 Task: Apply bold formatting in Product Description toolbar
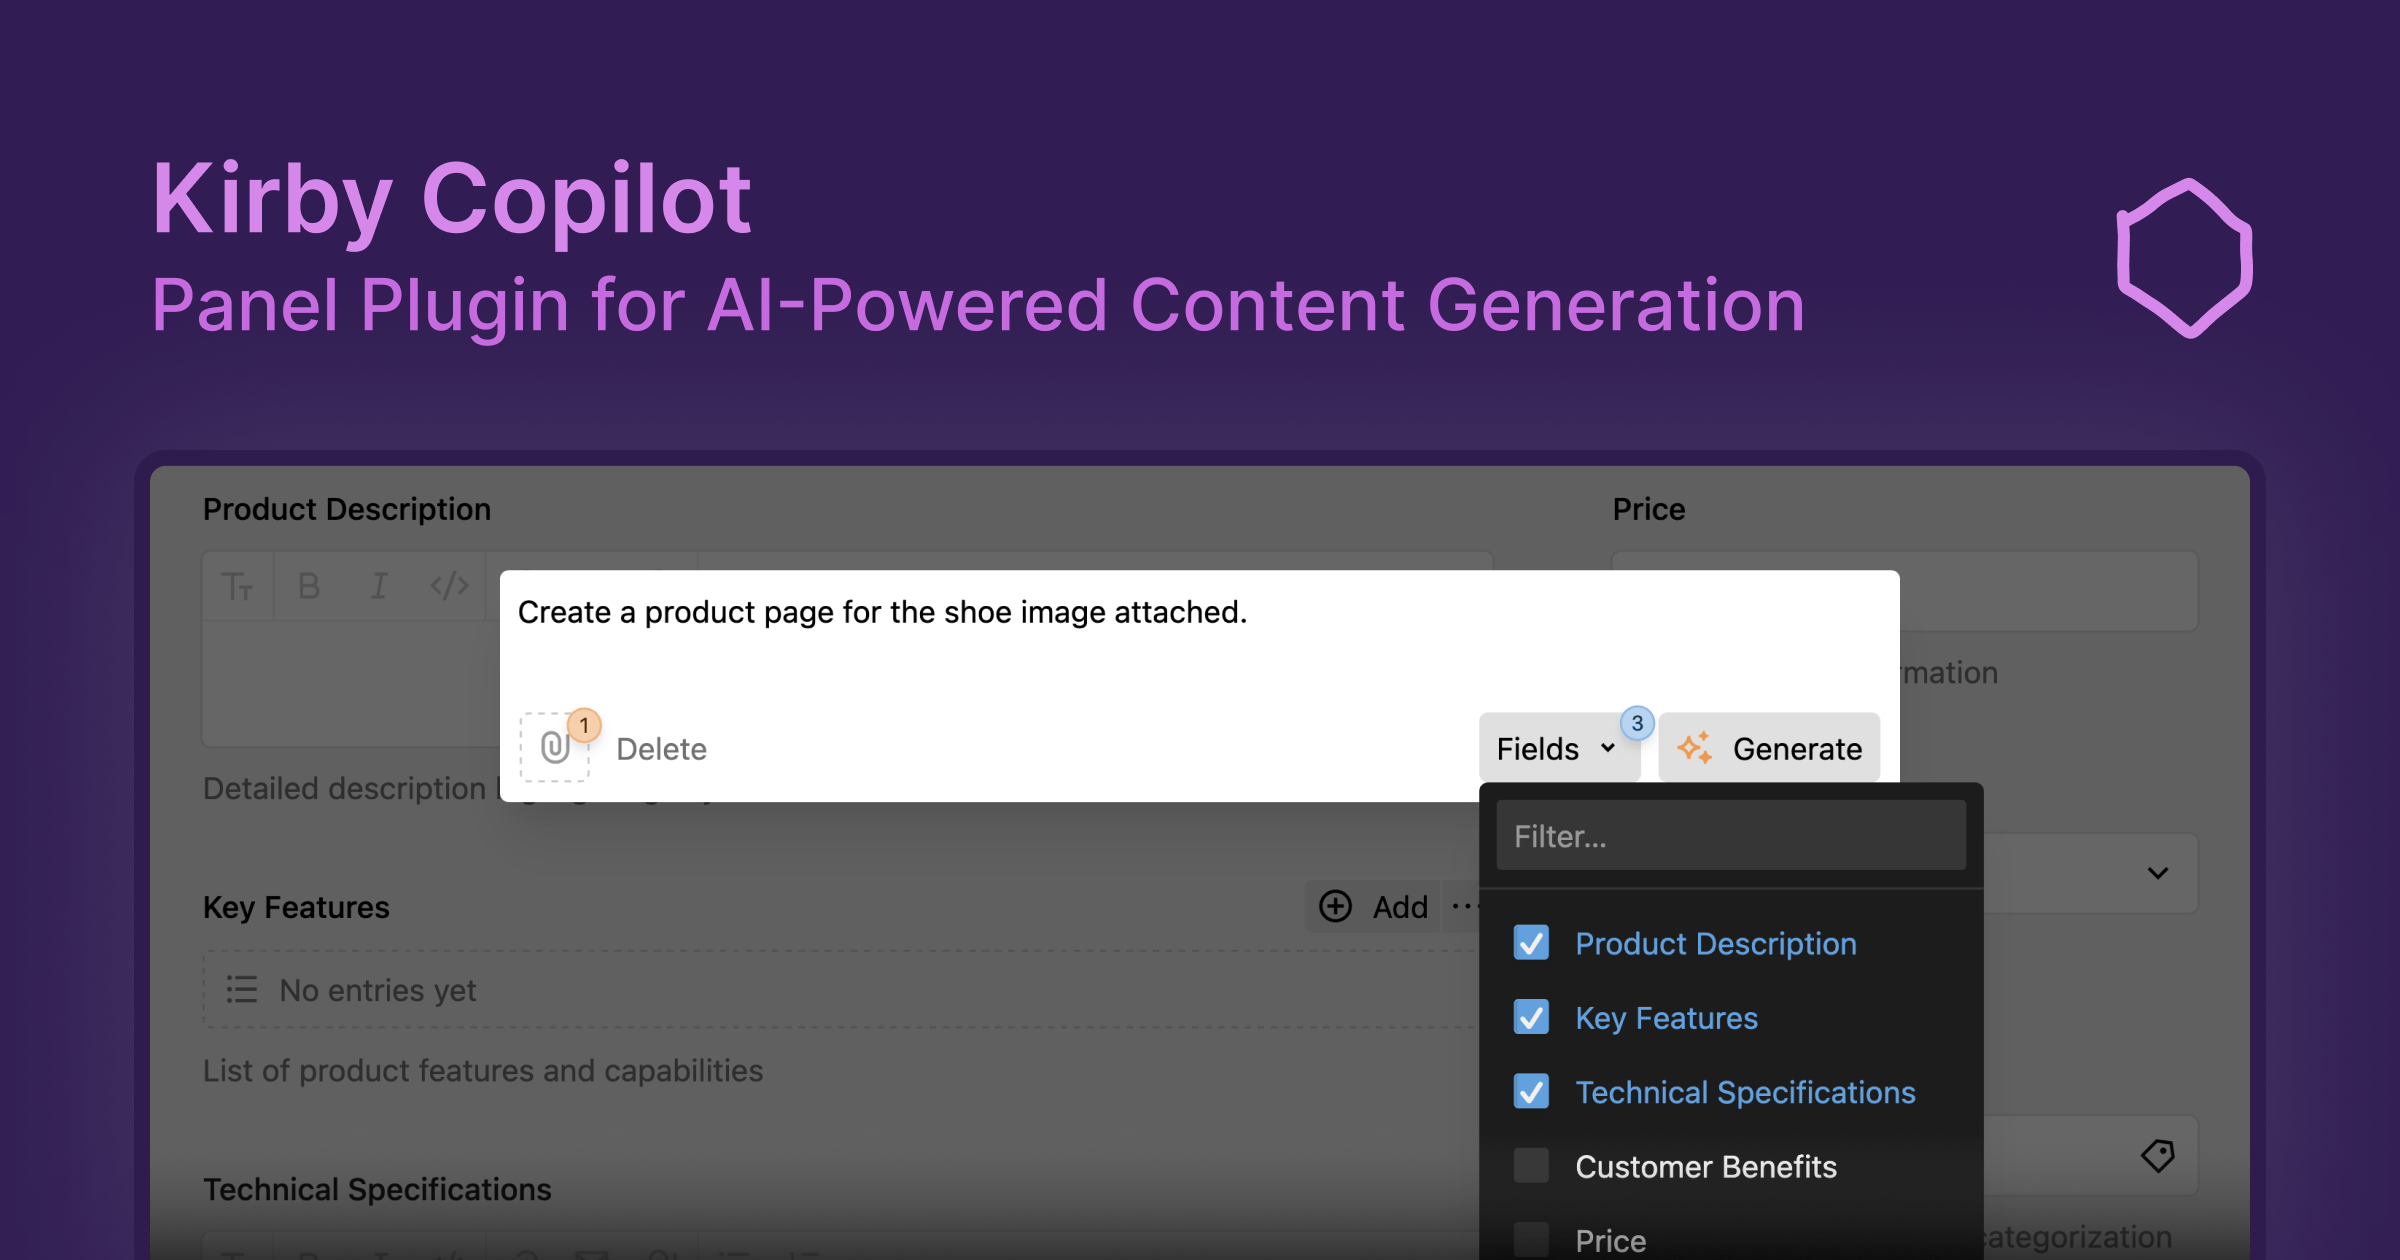click(308, 587)
